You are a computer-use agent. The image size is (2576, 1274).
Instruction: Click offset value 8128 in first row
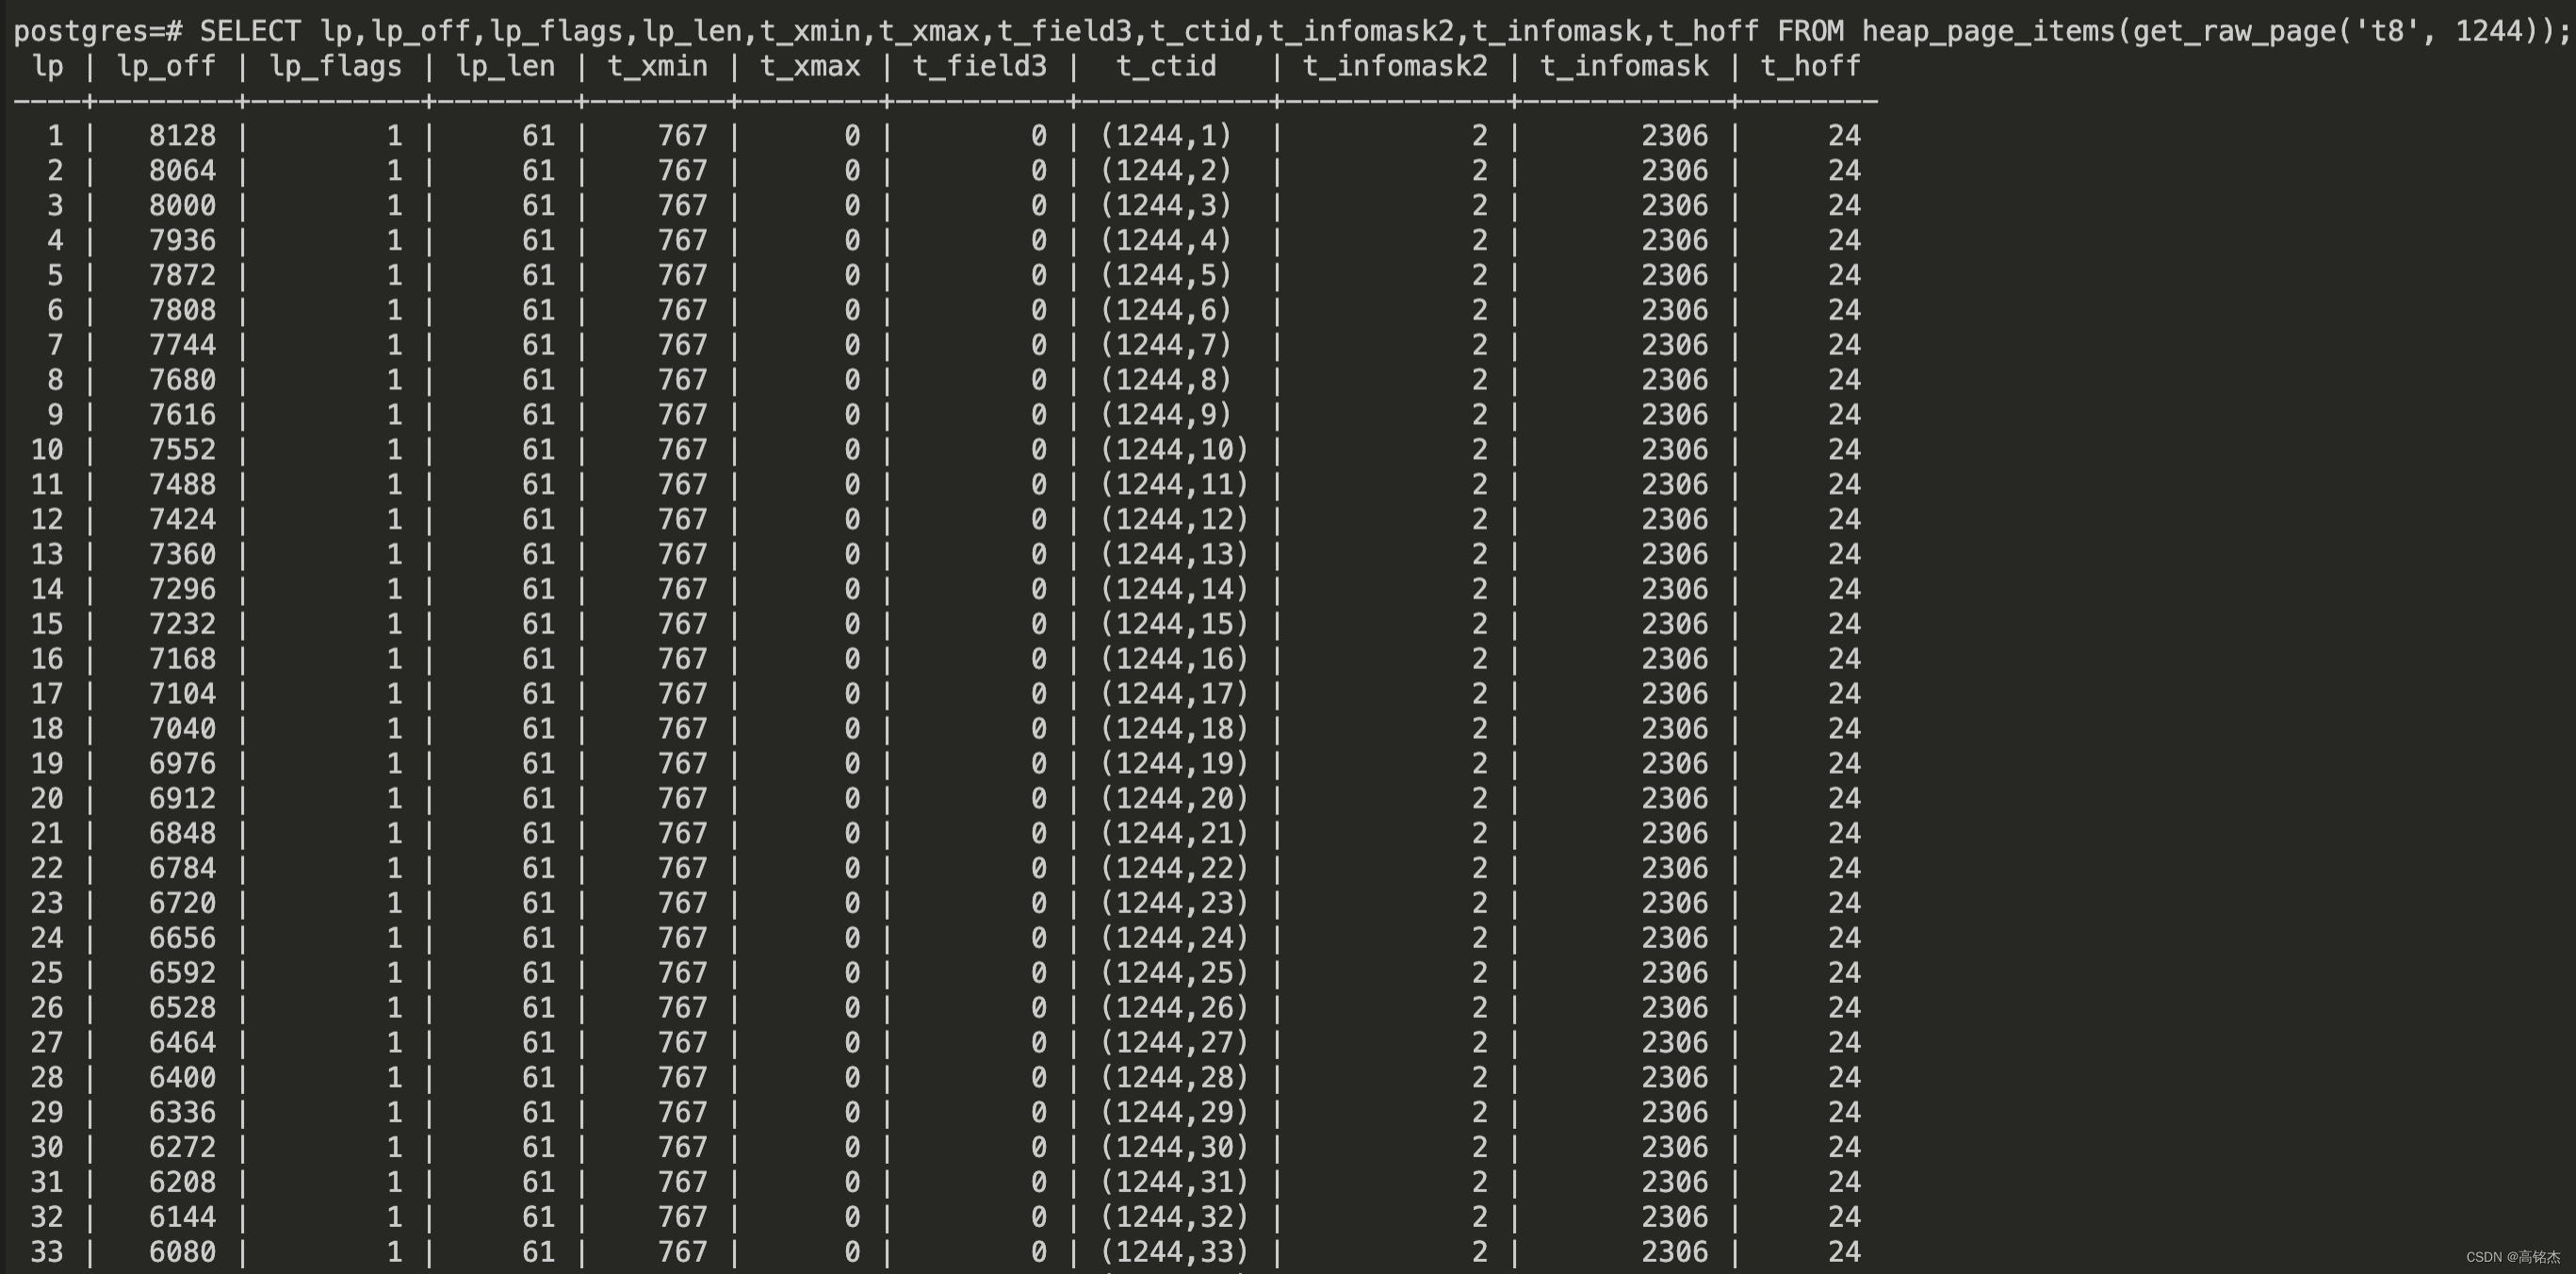click(x=182, y=135)
